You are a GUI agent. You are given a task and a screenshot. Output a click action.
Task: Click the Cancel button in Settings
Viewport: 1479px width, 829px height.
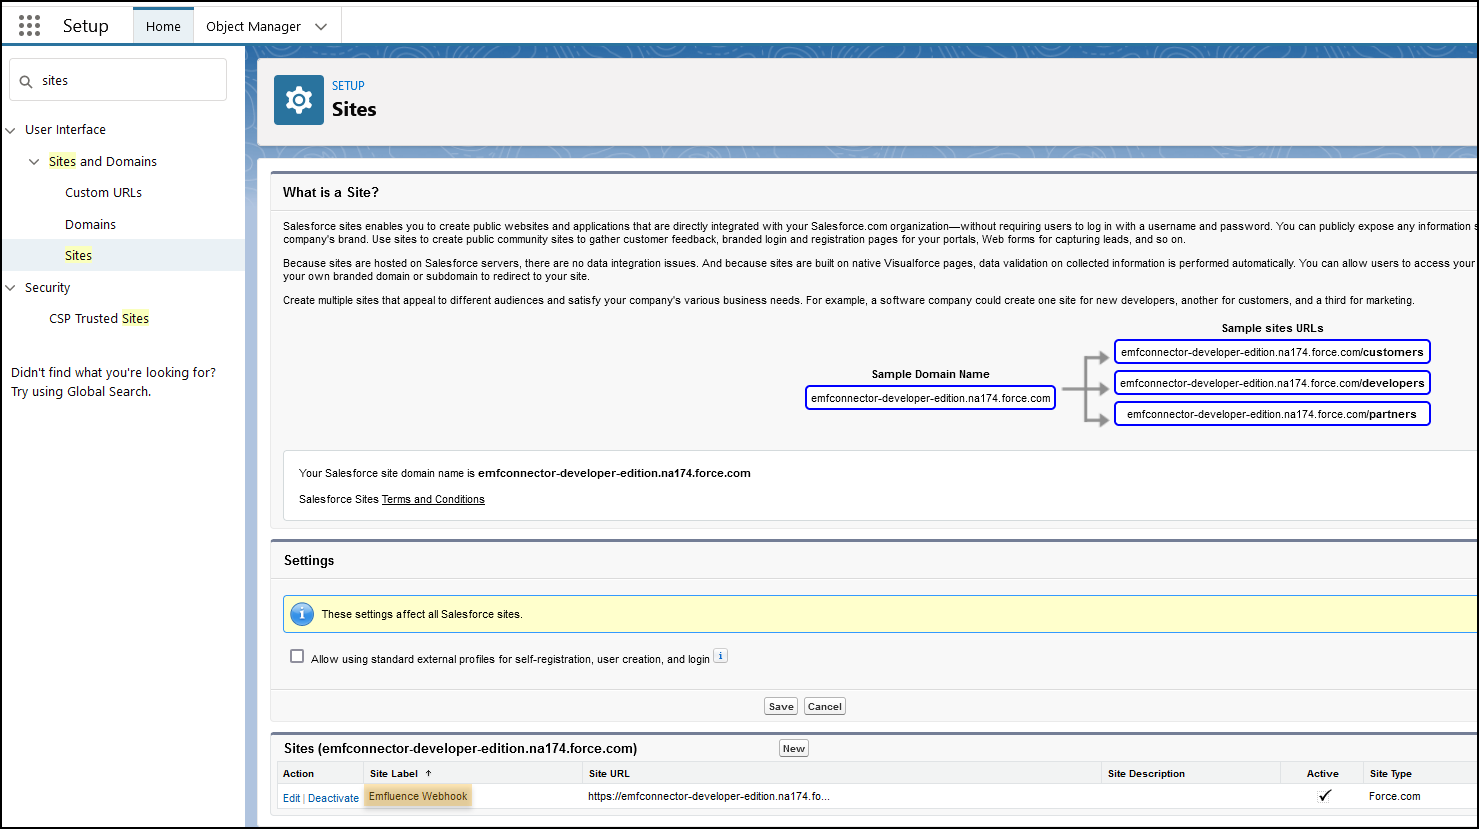825,706
